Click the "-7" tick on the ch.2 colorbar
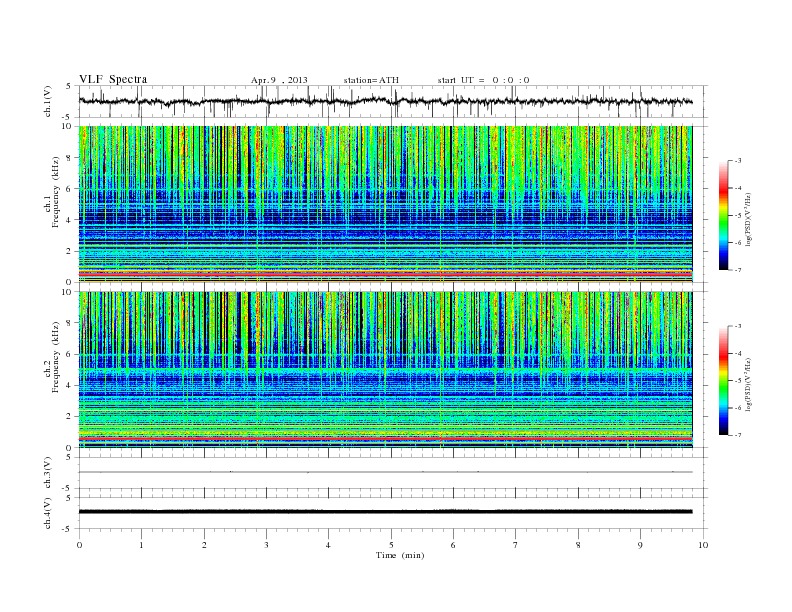792x612 pixels. (x=738, y=435)
